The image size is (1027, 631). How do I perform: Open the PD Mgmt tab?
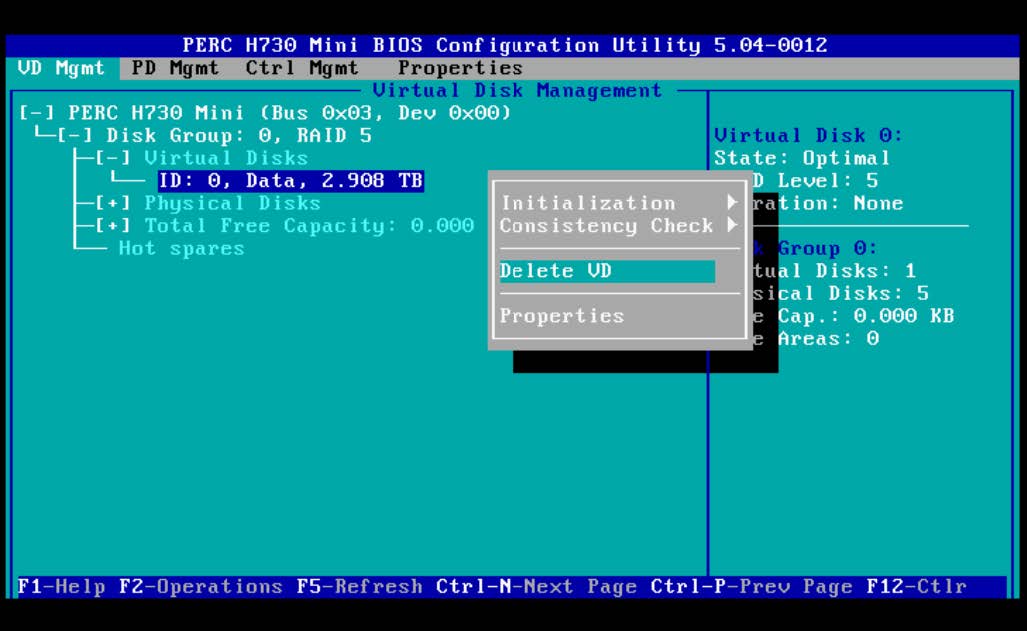point(175,68)
